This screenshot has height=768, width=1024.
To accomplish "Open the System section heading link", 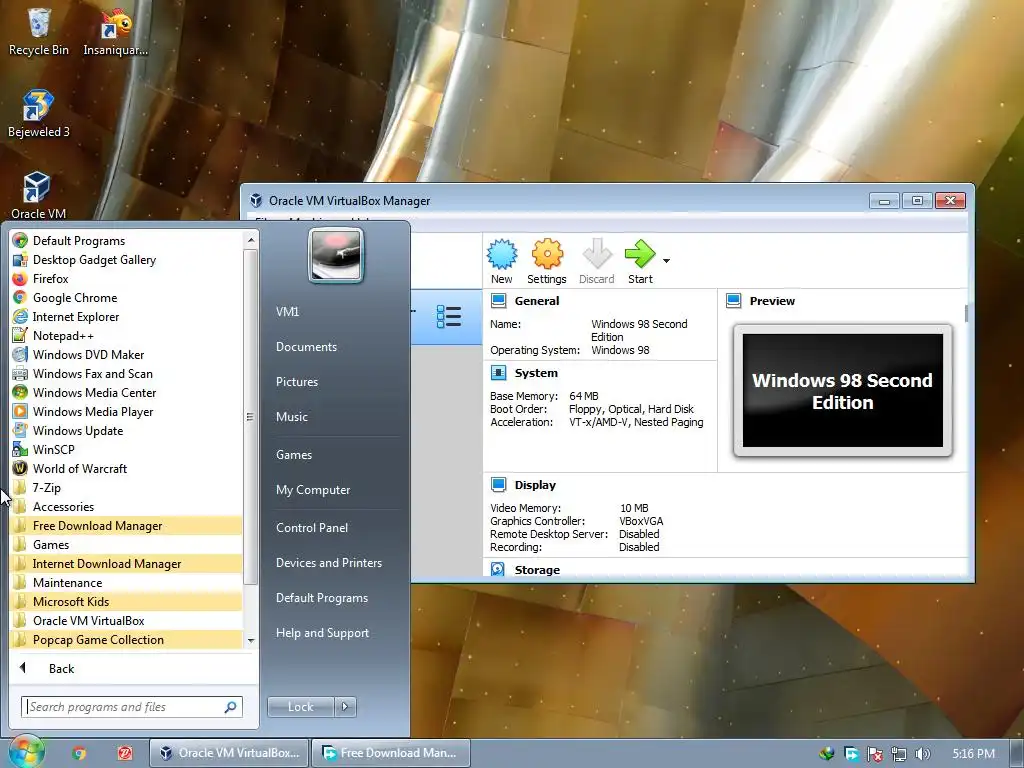I will point(536,373).
